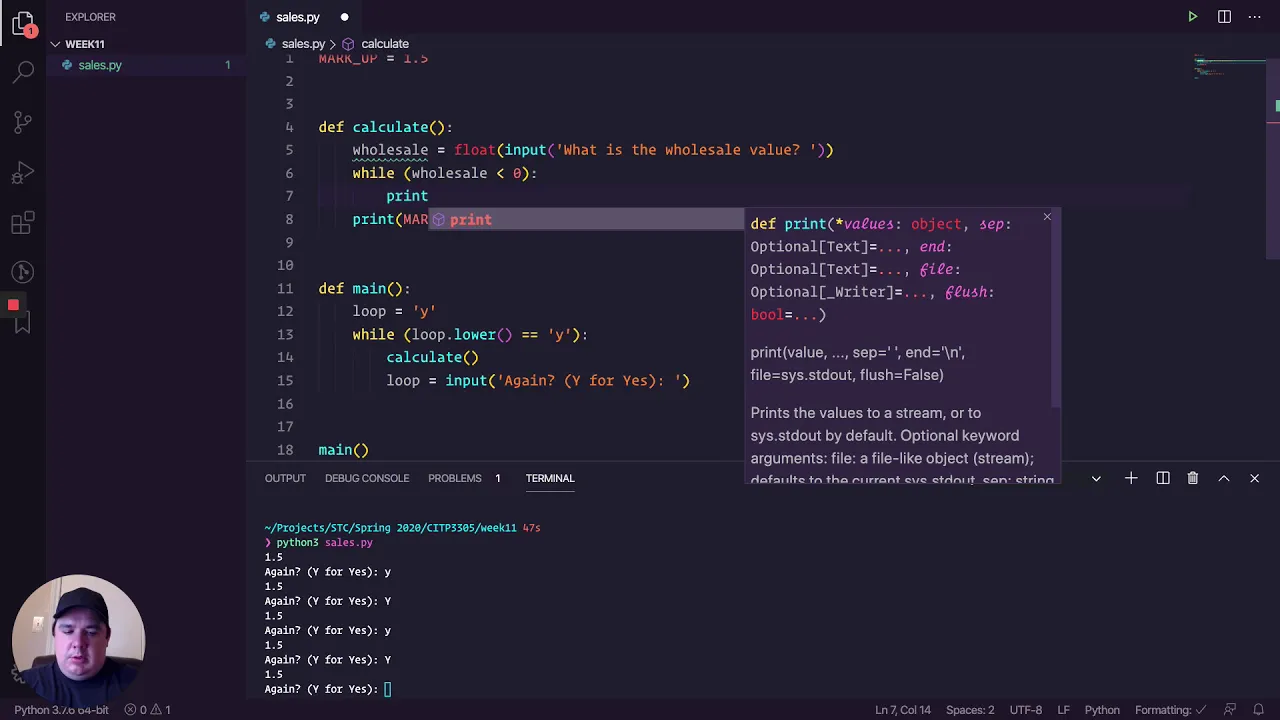Switch to the DEBUG CONSOLE tab

(x=367, y=478)
